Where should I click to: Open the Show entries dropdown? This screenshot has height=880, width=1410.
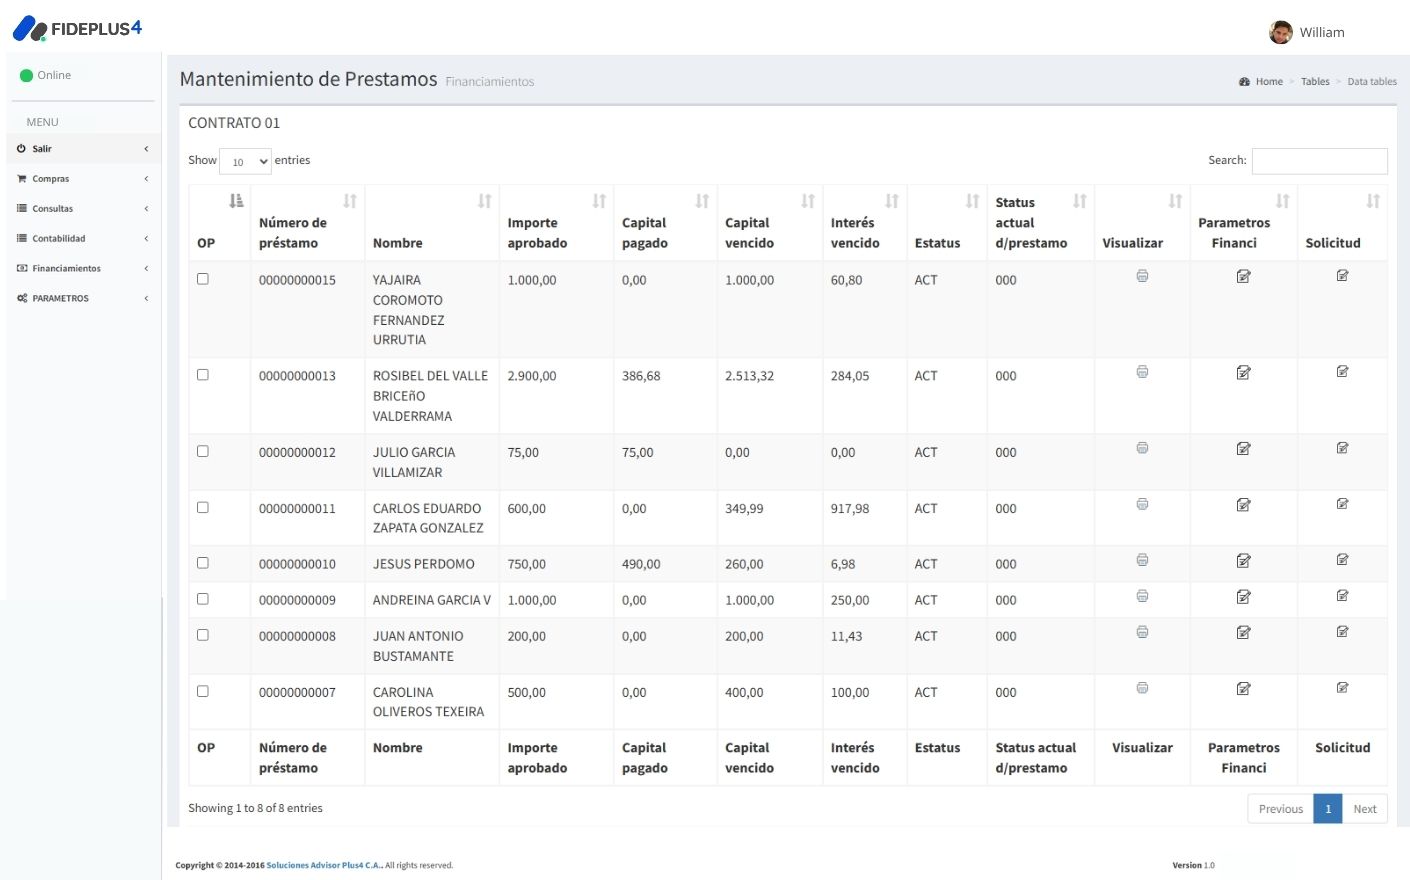click(x=245, y=160)
